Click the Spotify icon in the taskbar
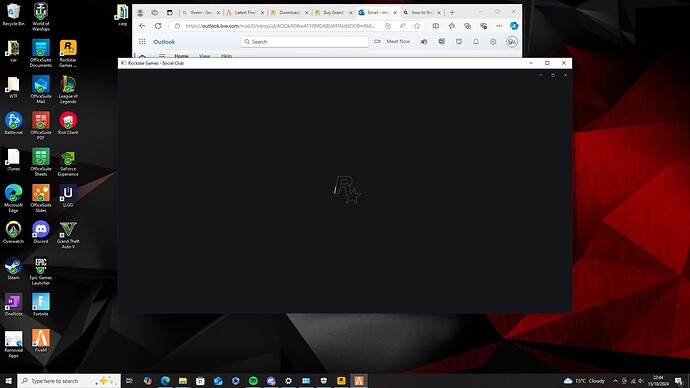Viewport: 690px width, 388px height. [253, 381]
